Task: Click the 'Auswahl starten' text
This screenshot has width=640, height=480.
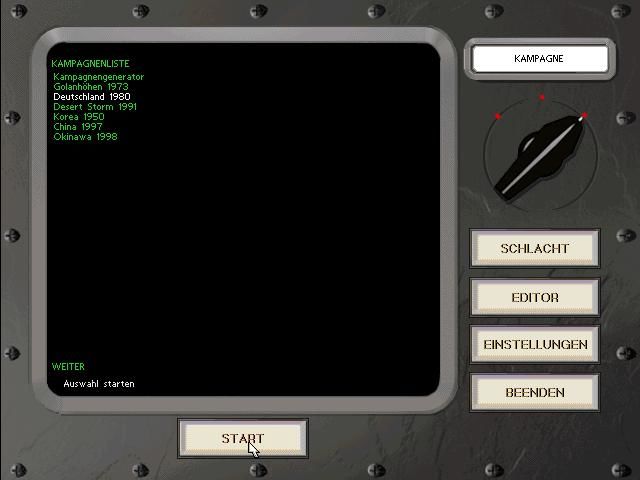Action: pyautogui.click(x=99, y=384)
